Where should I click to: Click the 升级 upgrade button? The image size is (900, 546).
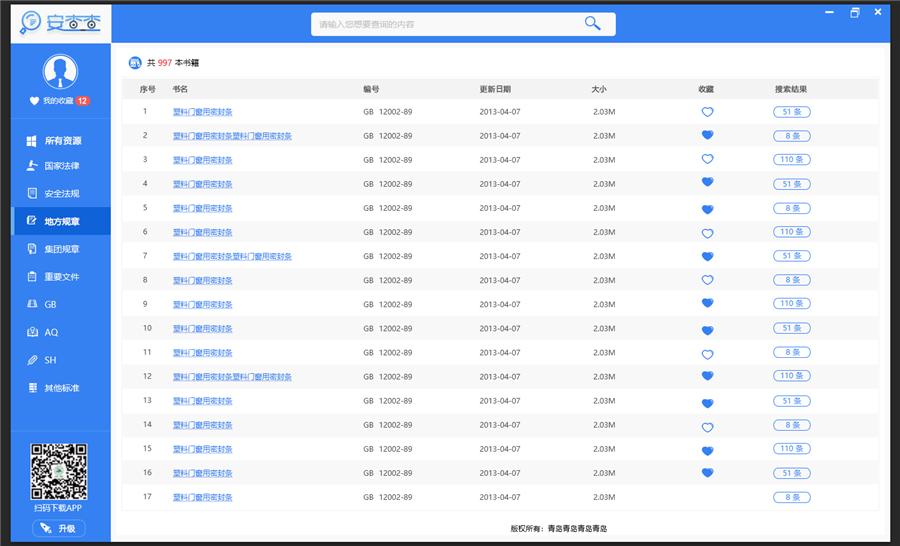58,528
